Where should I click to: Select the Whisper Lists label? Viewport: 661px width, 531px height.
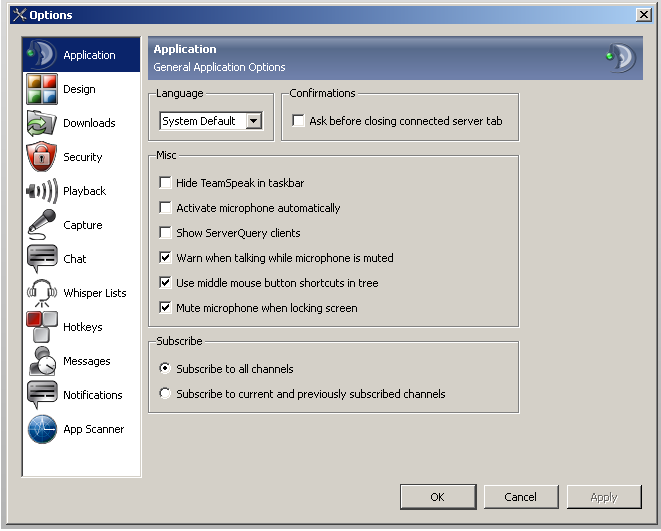tap(95, 293)
